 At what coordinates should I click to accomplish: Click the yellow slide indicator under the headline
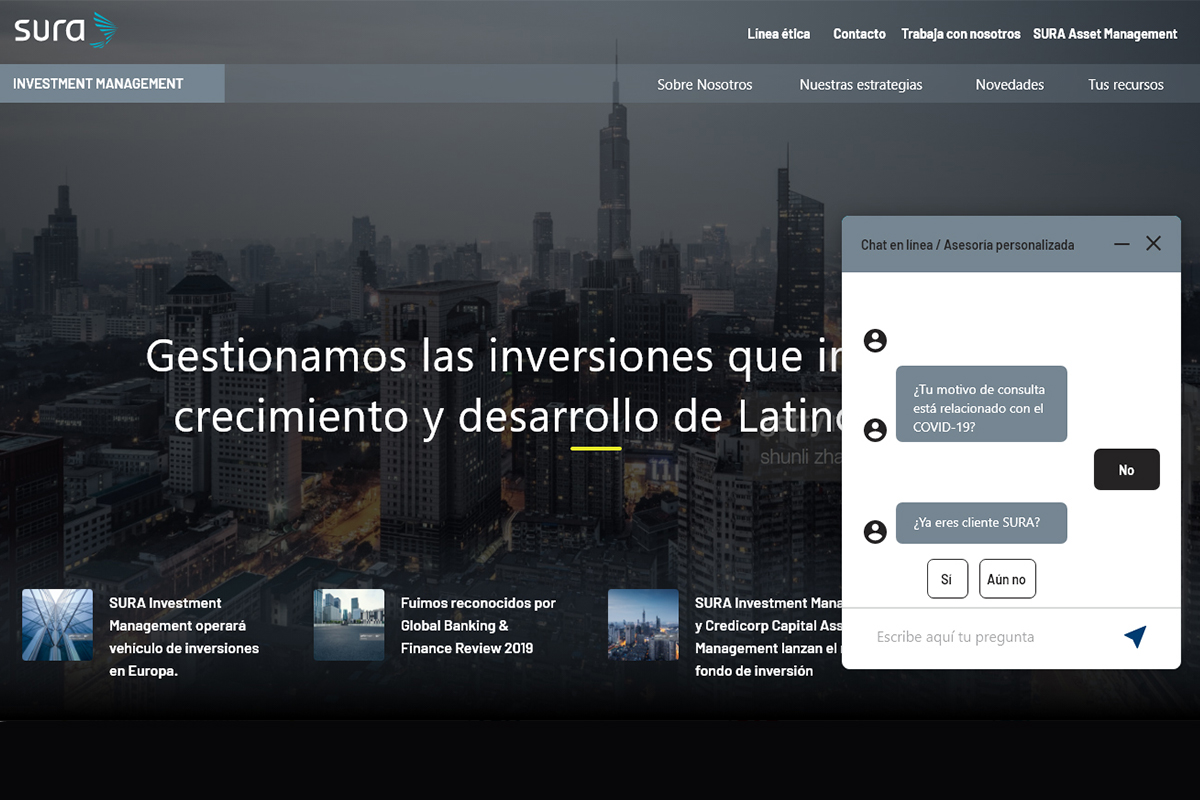point(596,449)
